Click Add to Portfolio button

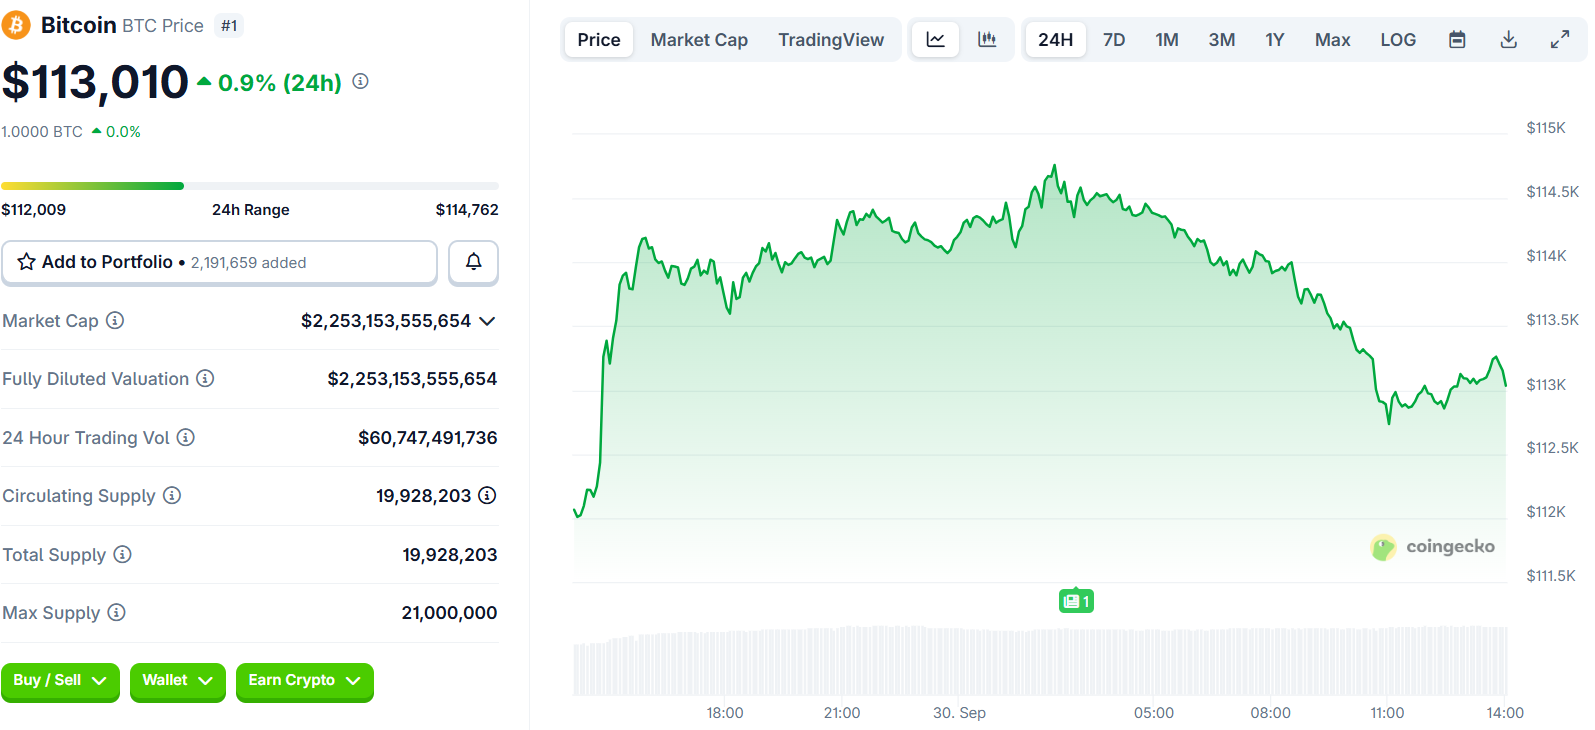[219, 262]
